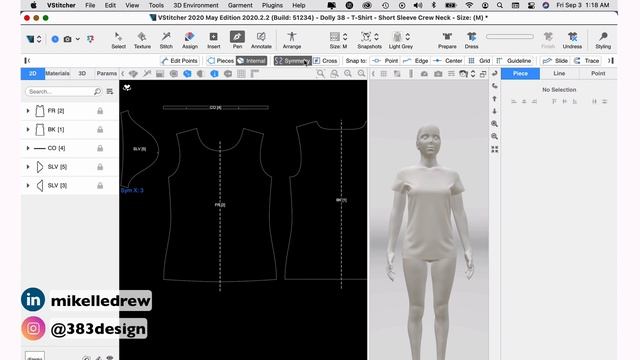Screen dimensions: 640x360
Task: Enable snap to Guideline
Action: [x=514, y=61]
